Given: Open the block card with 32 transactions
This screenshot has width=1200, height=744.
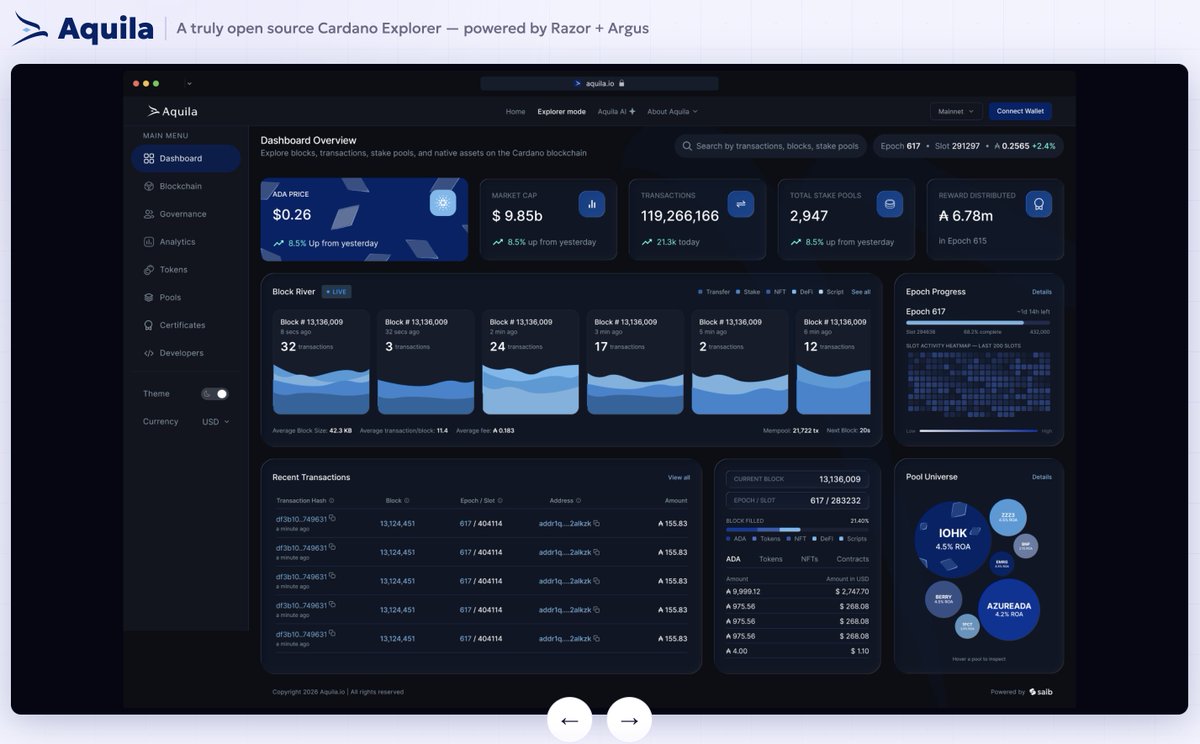Looking at the screenshot, I should coord(321,362).
